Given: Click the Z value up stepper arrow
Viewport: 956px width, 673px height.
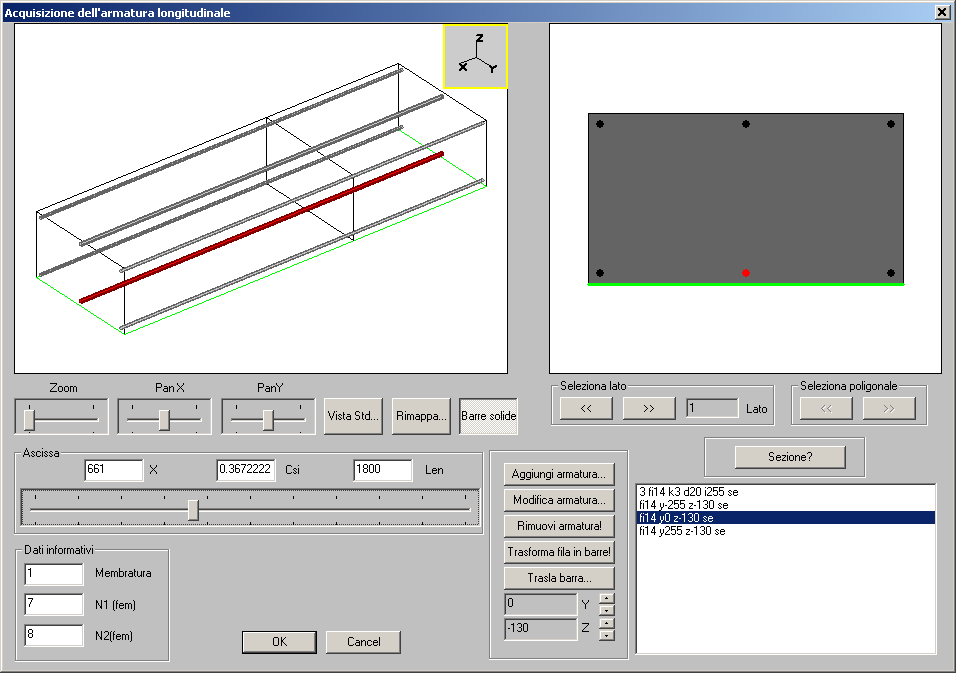Looking at the screenshot, I should click(x=607, y=624).
